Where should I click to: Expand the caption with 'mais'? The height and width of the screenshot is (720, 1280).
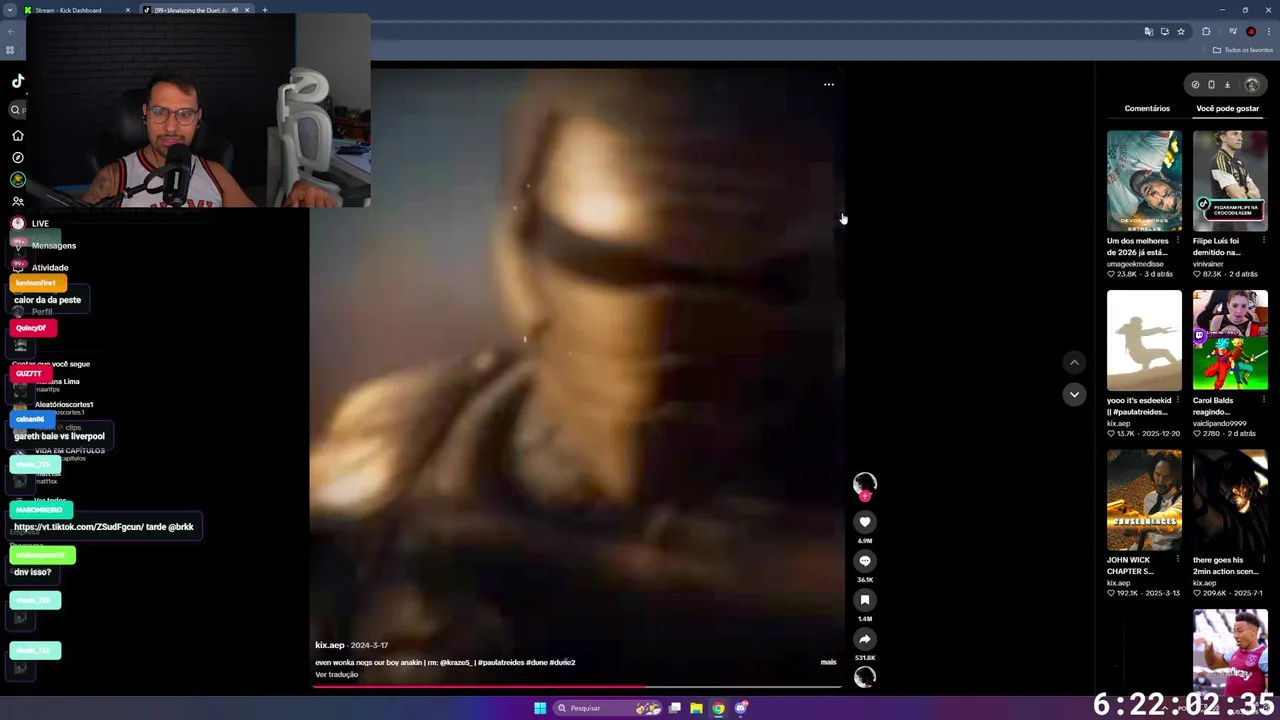828,662
